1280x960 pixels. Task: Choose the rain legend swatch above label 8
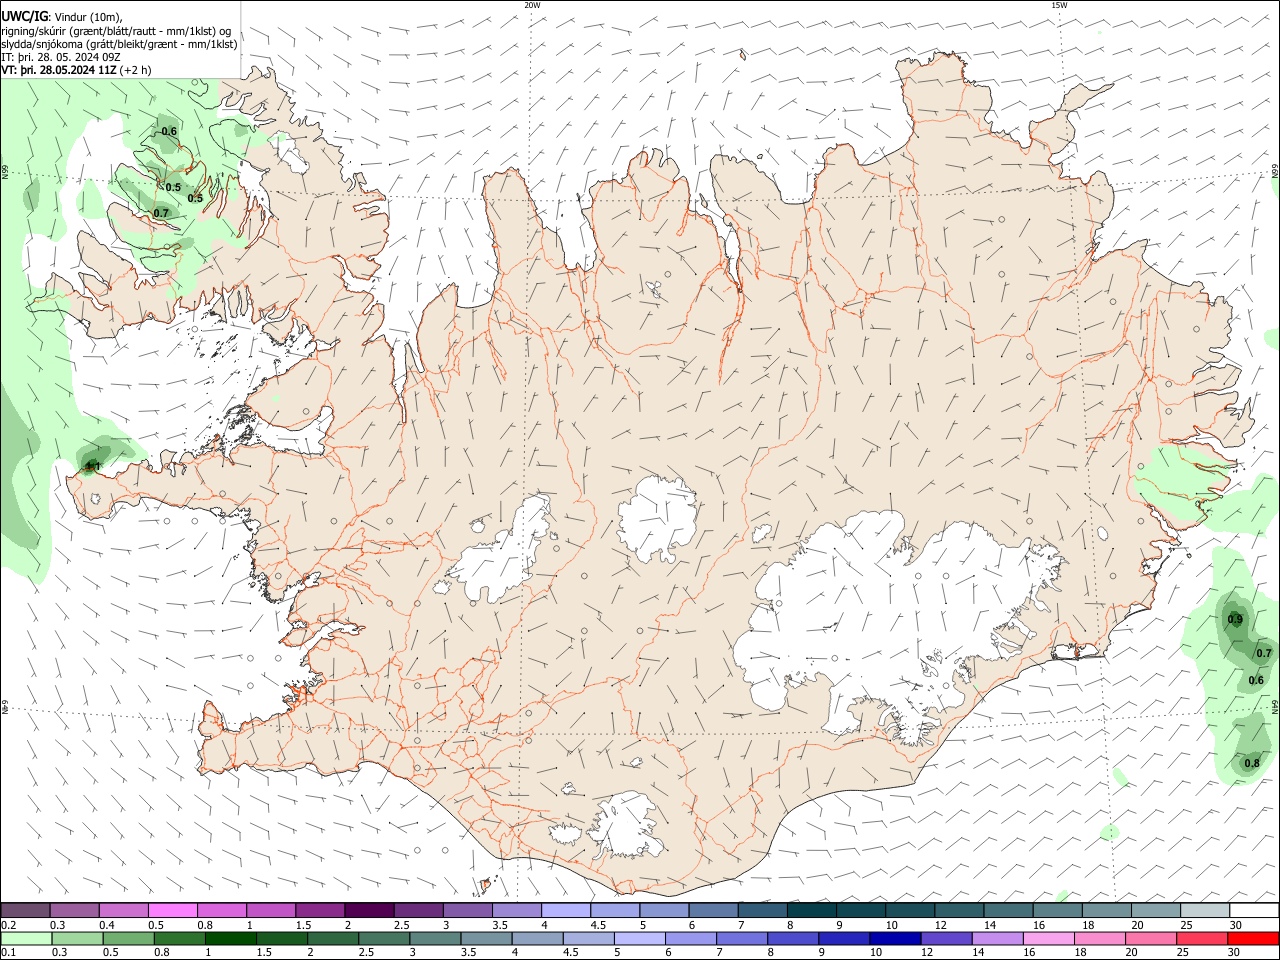tap(791, 938)
